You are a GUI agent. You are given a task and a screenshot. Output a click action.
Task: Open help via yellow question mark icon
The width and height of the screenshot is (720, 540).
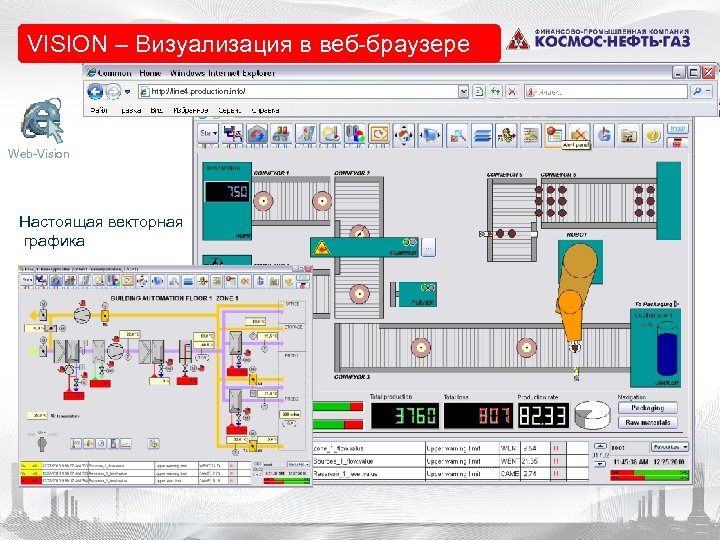click(652, 135)
